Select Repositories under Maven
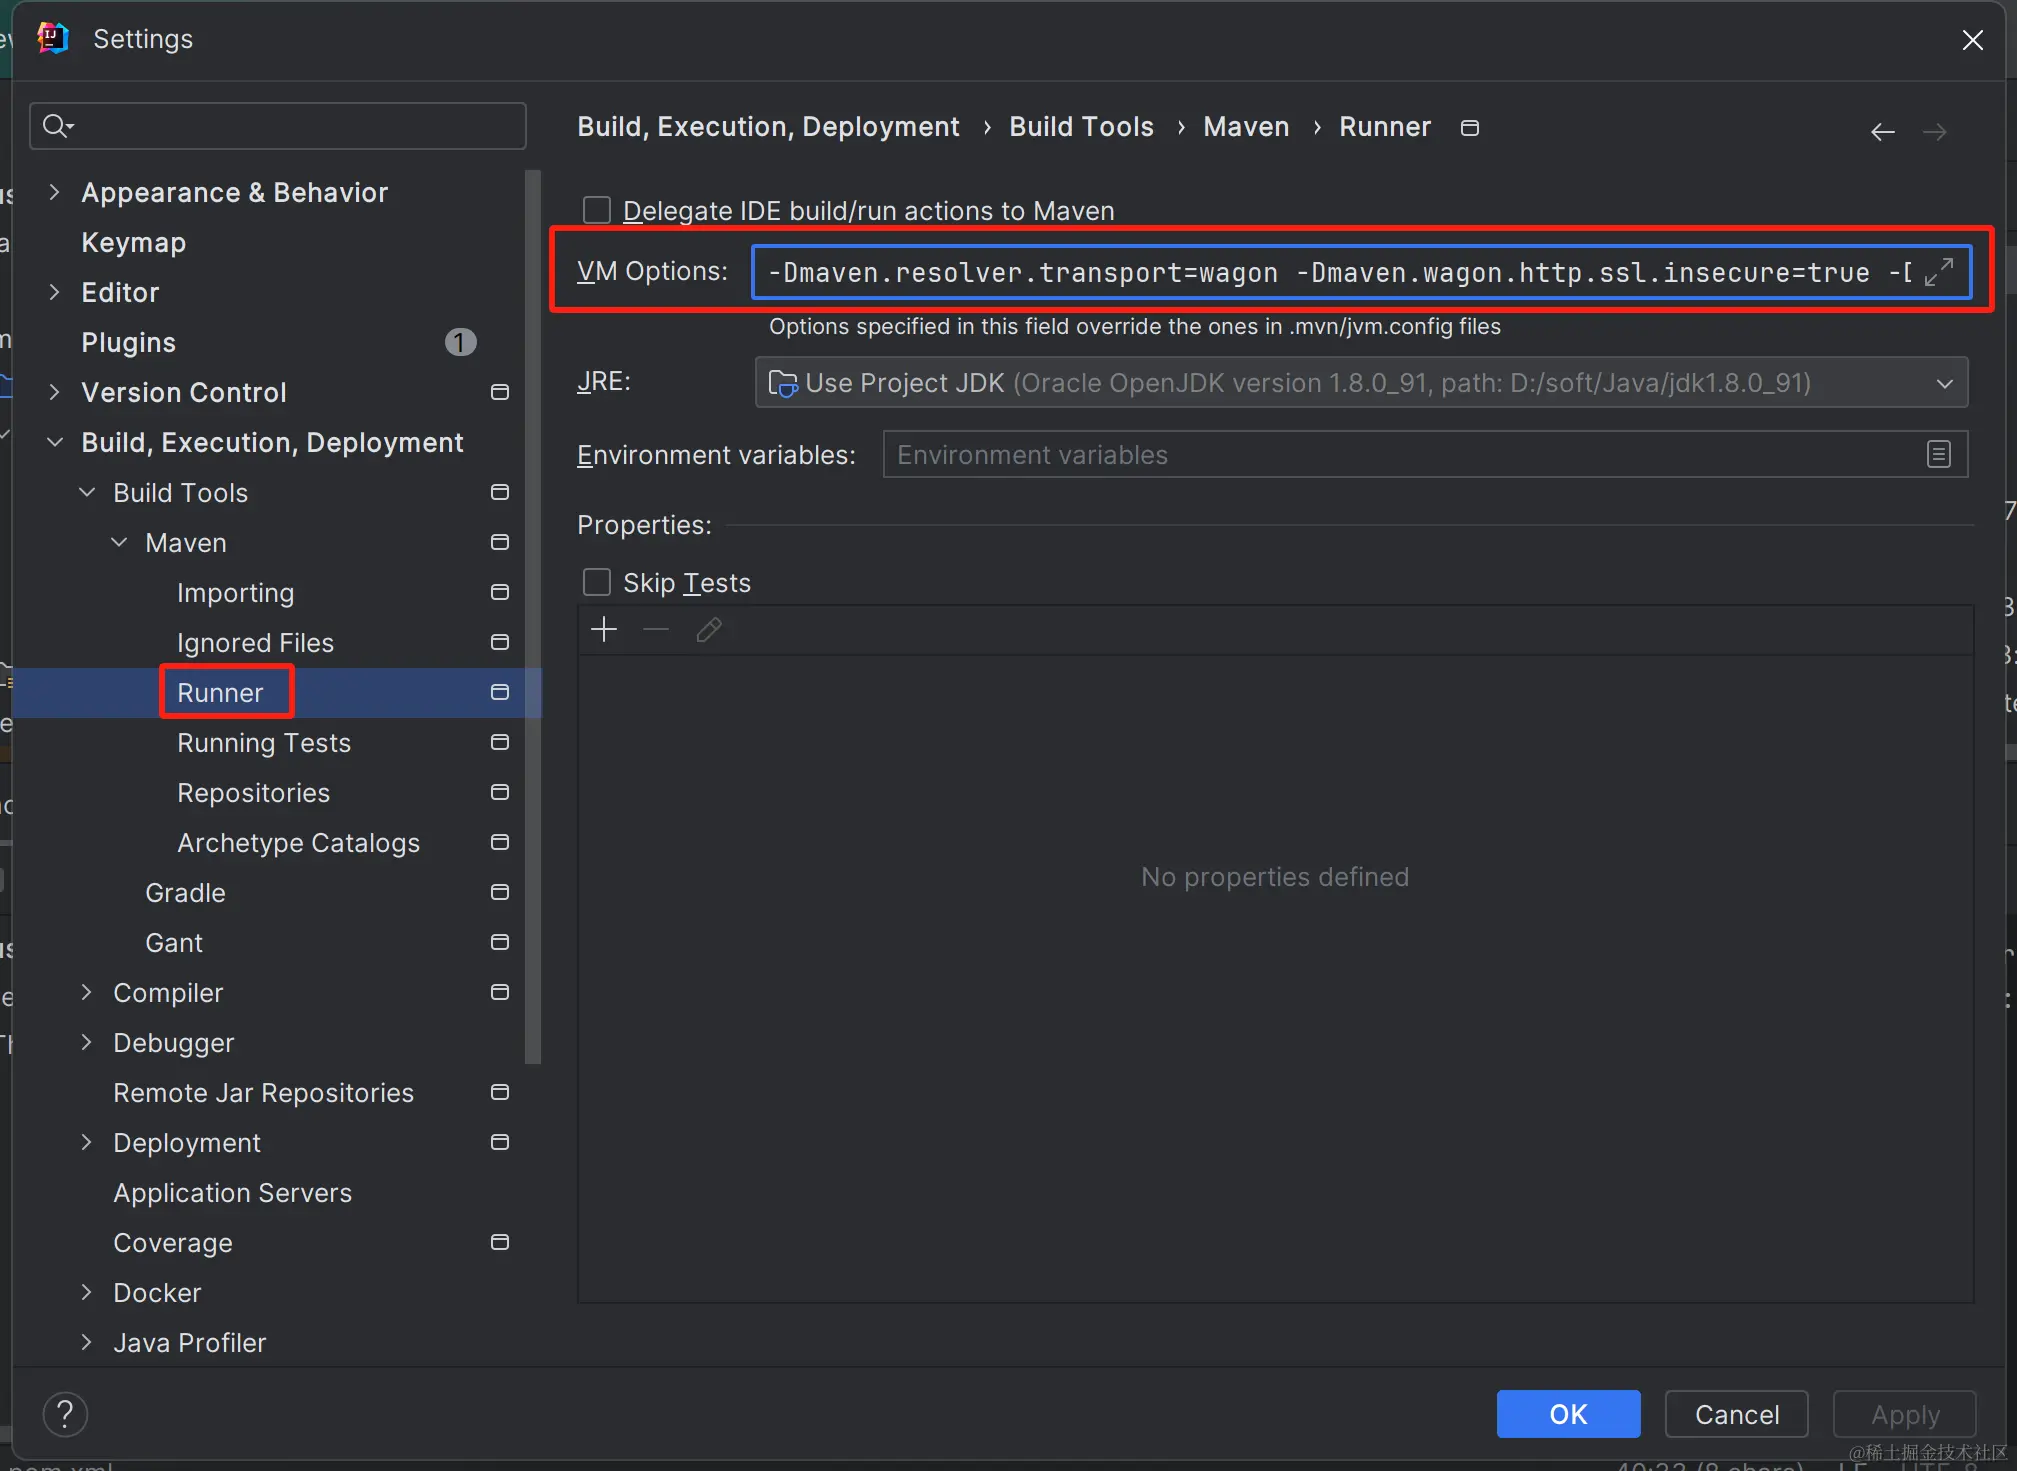 pos(253,792)
